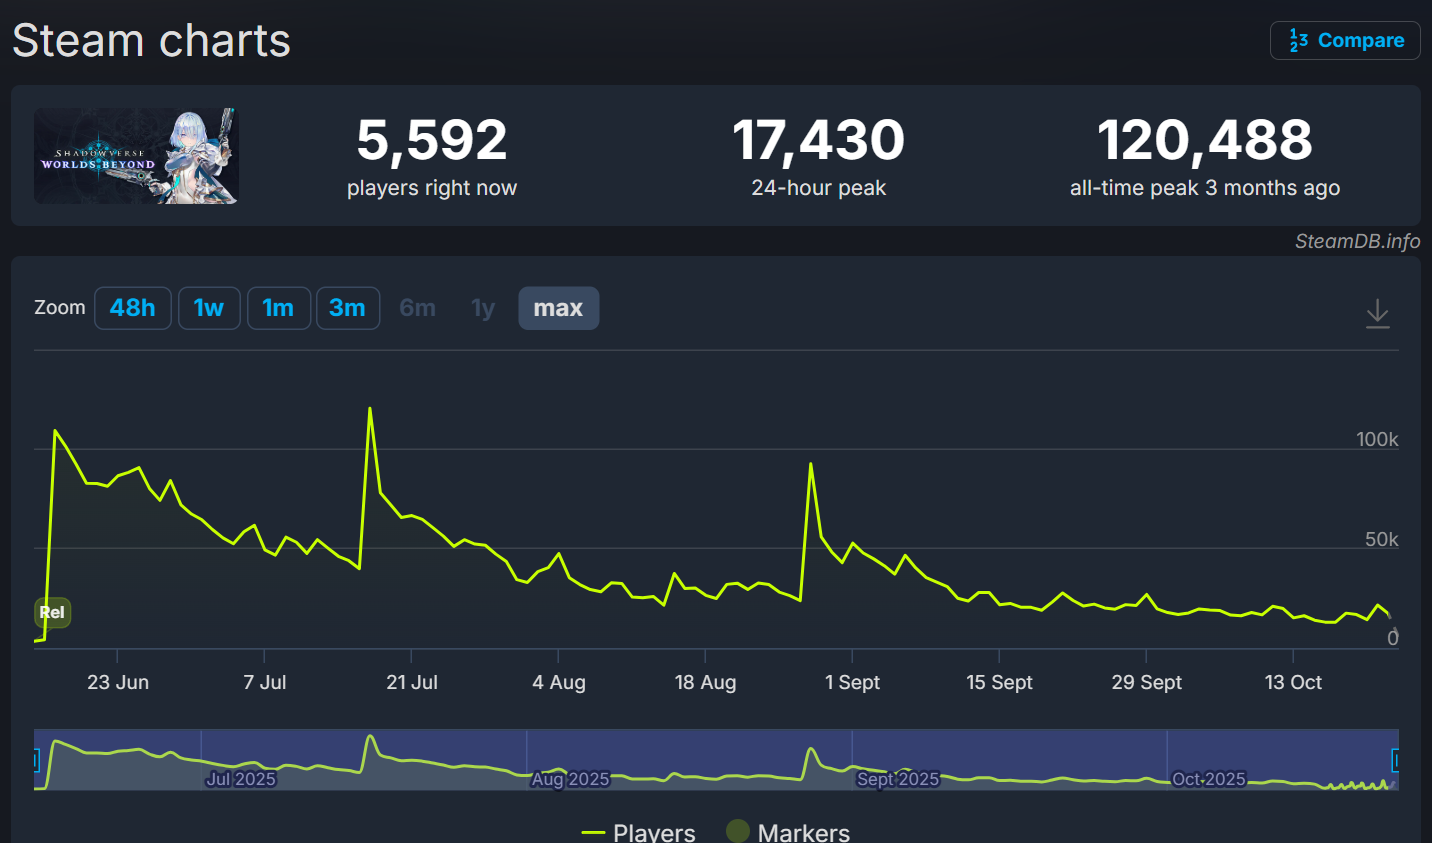Click the 23 Jun axis label
The image size is (1432, 843).
[x=118, y=682]
